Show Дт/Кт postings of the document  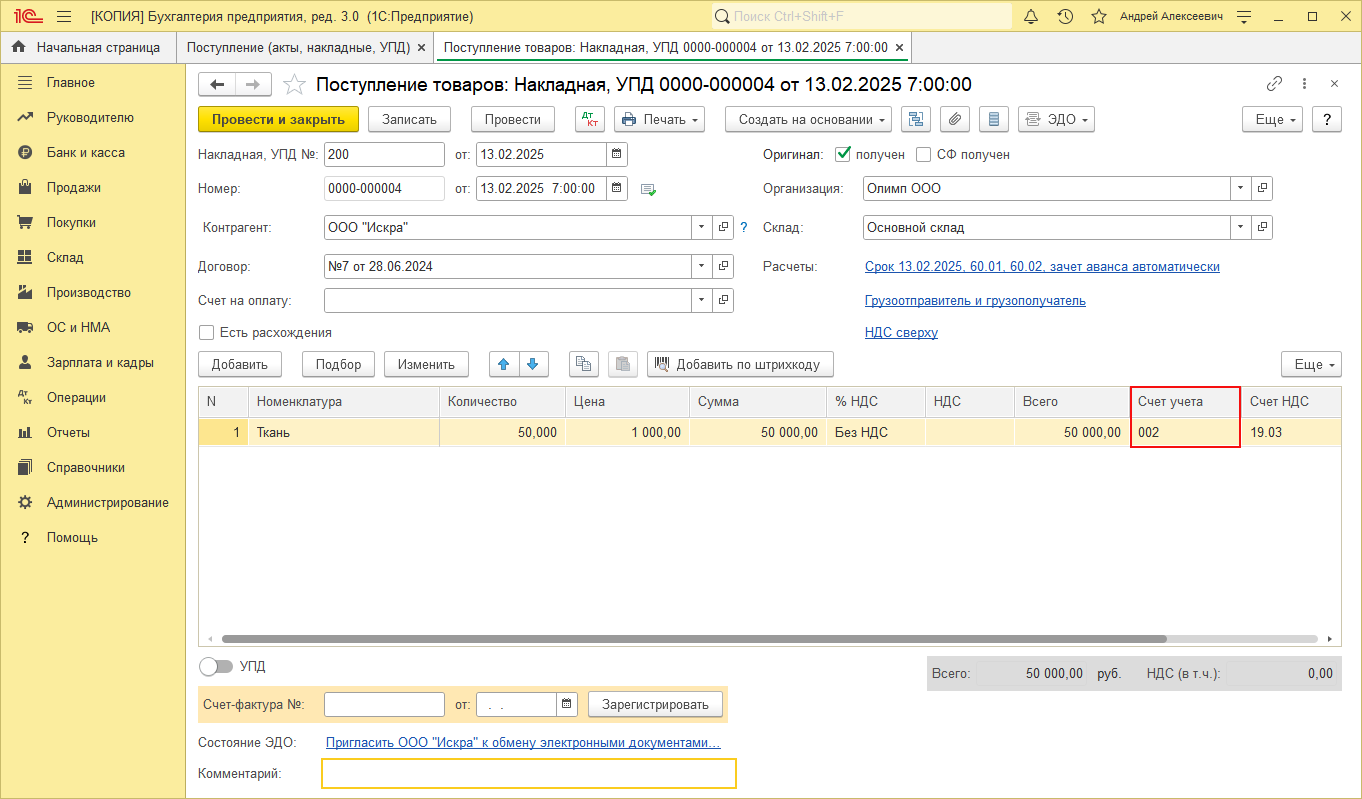pyautogui.click(x=590, y=119)
